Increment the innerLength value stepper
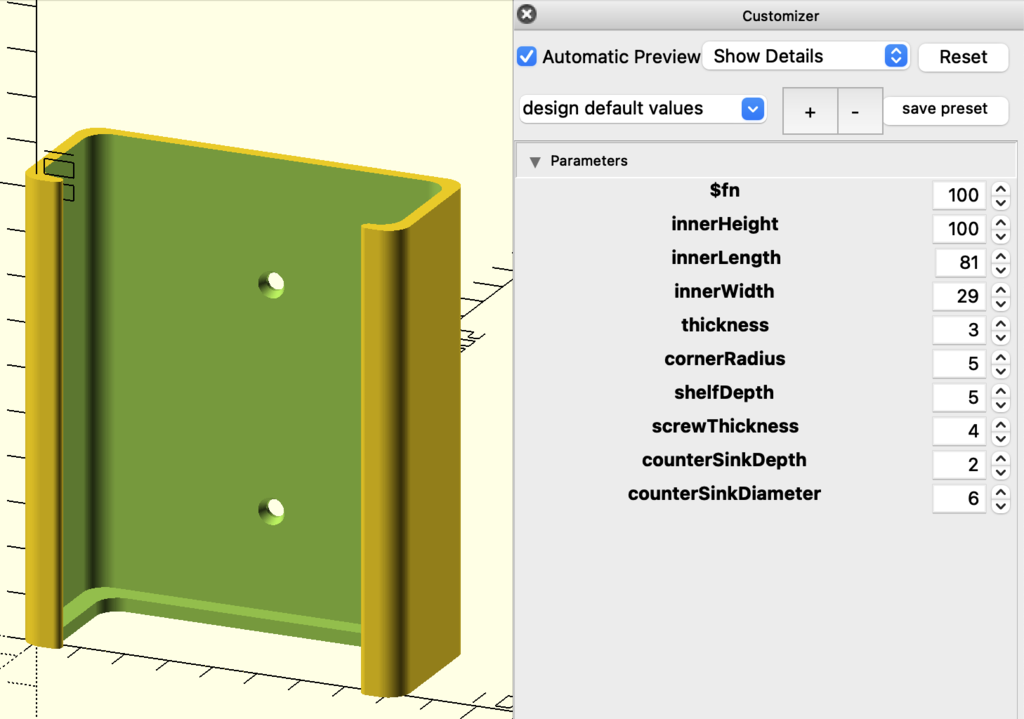The width and height of the screenshot is (1024, 719). click(1000, 256)
